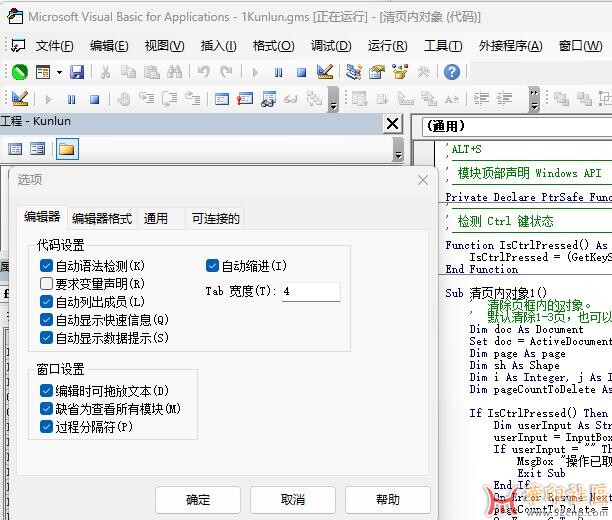
Task: Click the 取消 button
Action: 293,499
